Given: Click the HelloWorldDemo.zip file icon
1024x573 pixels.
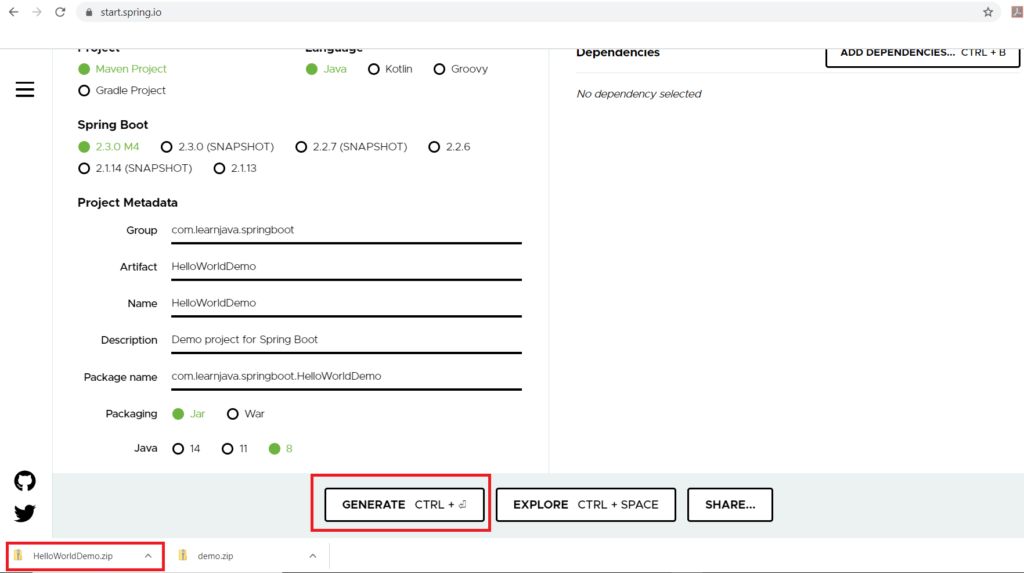Looking at the screenshot, I should pos(18,555).
